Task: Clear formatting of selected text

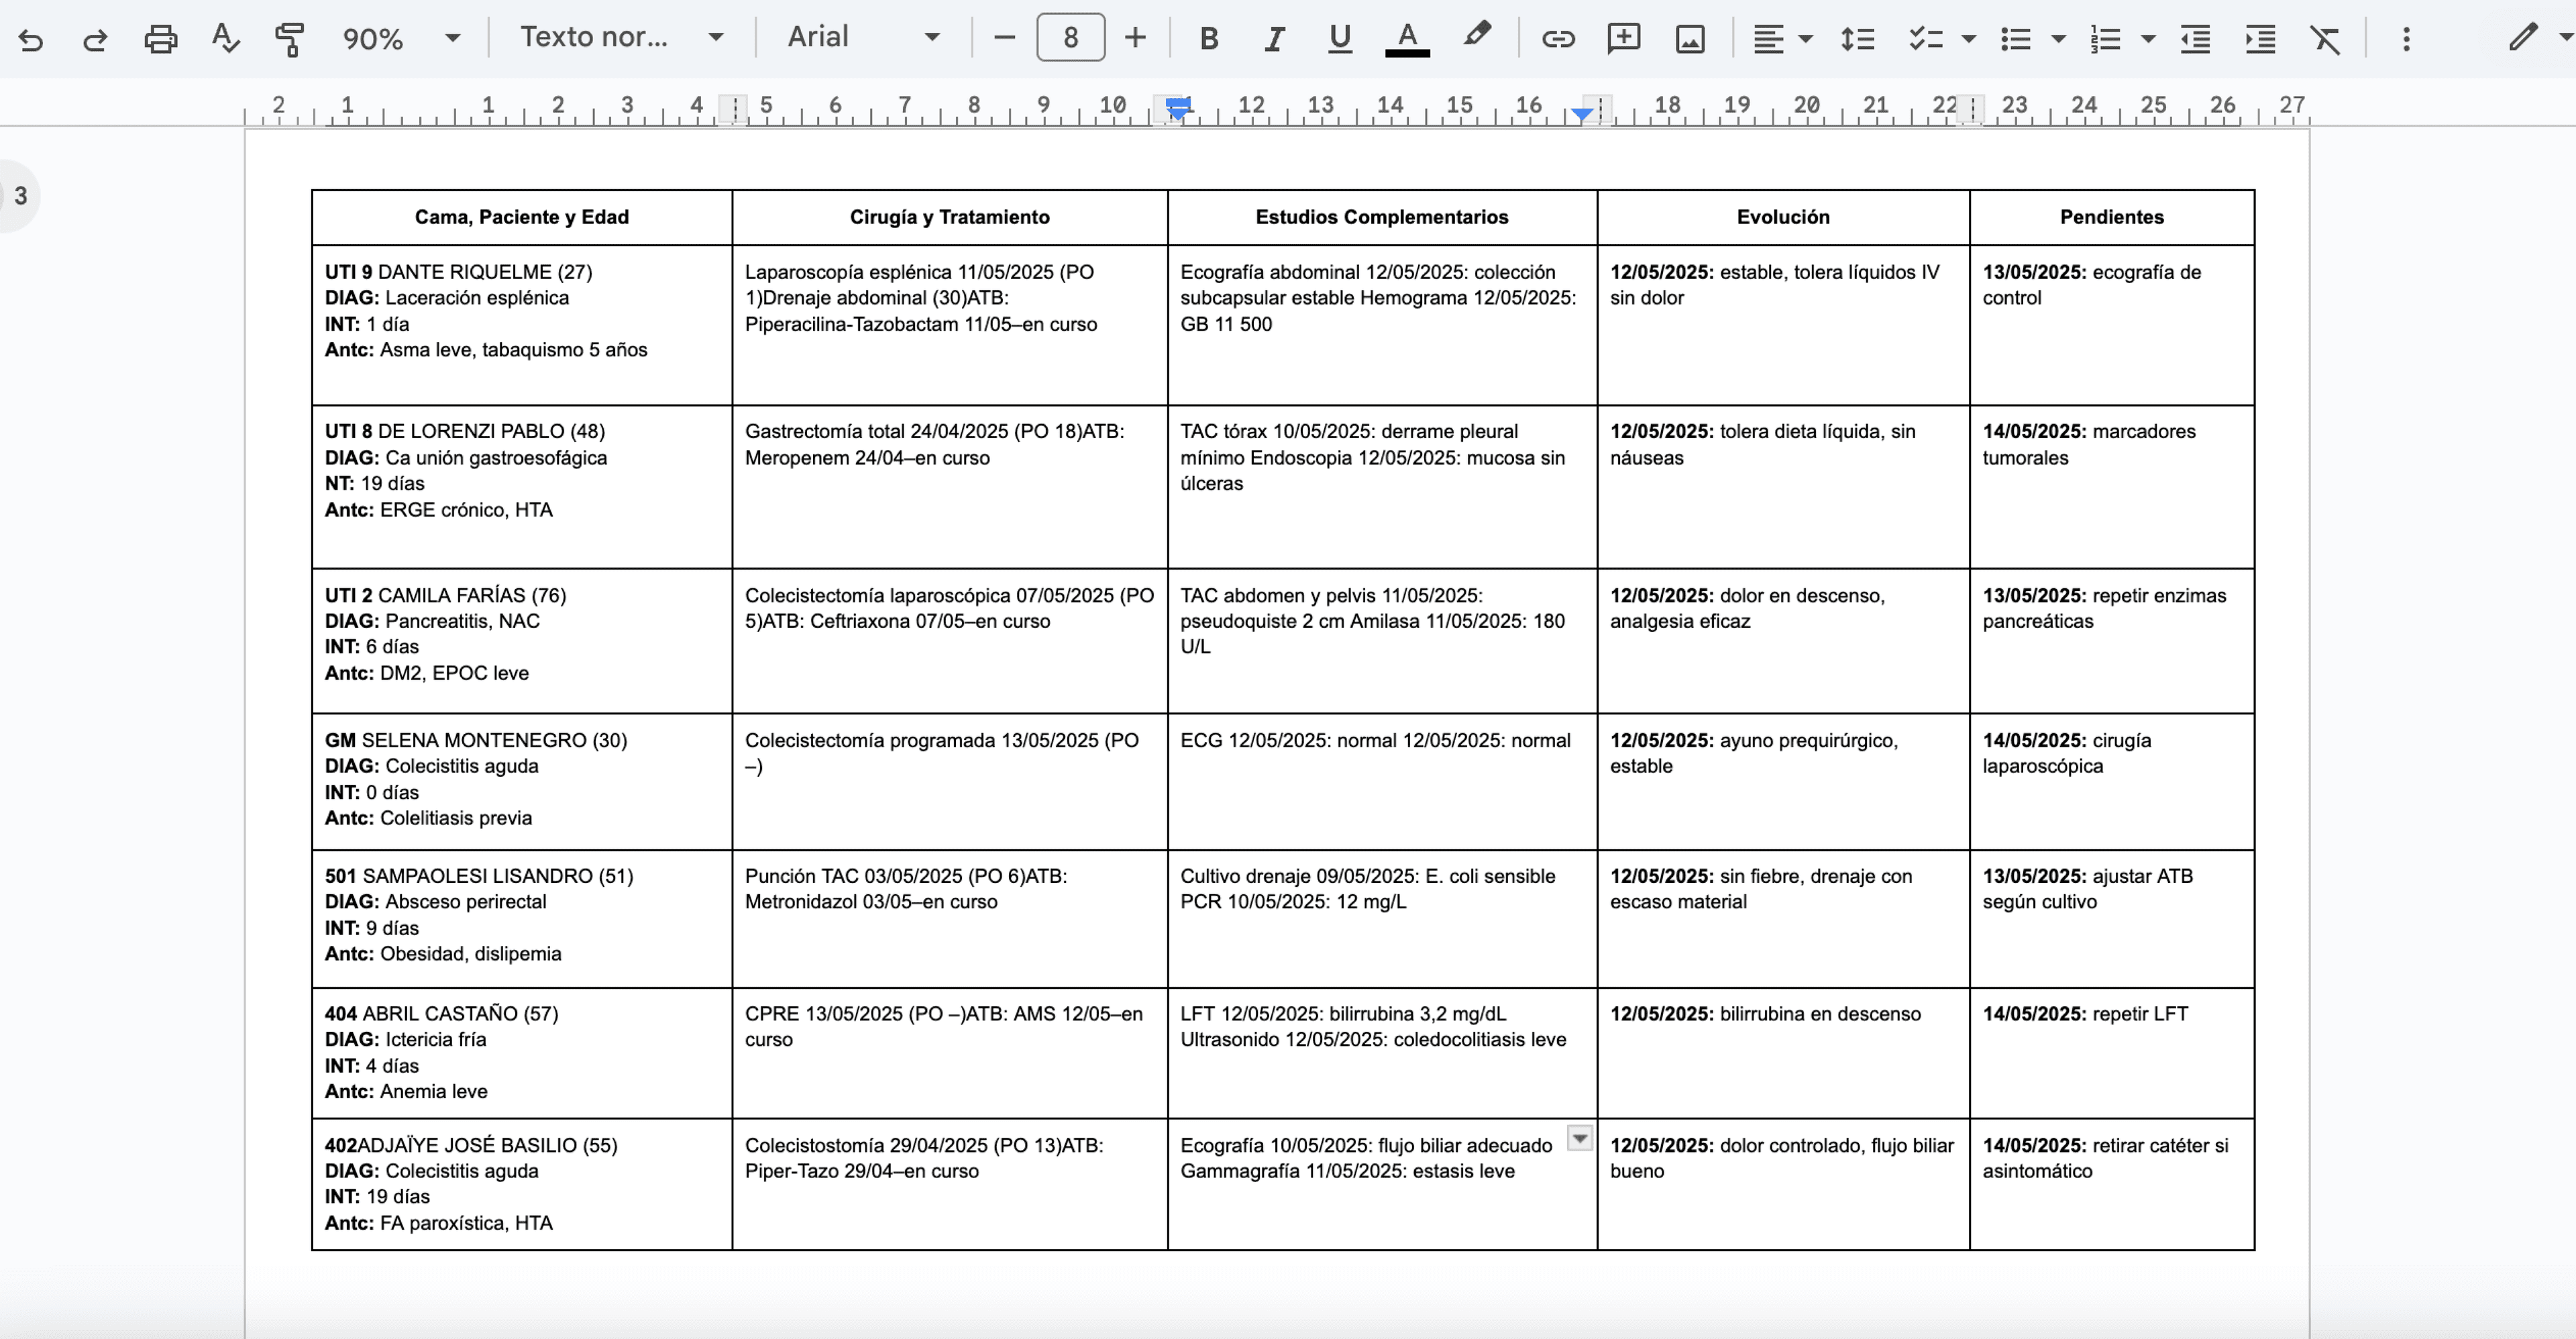Action: [2324, 39]
